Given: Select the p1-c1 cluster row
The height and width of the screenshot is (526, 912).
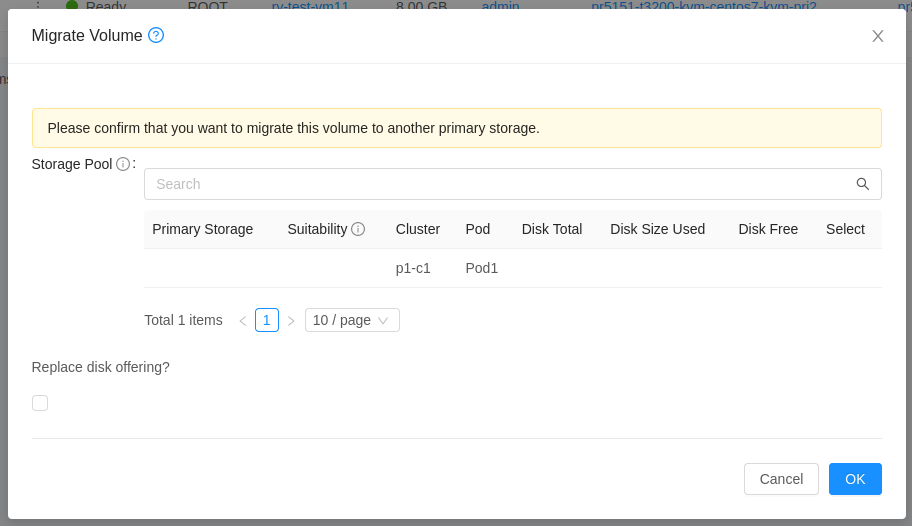Looking at the screenshot, I should pyautogui.click(x=413, y=268).
